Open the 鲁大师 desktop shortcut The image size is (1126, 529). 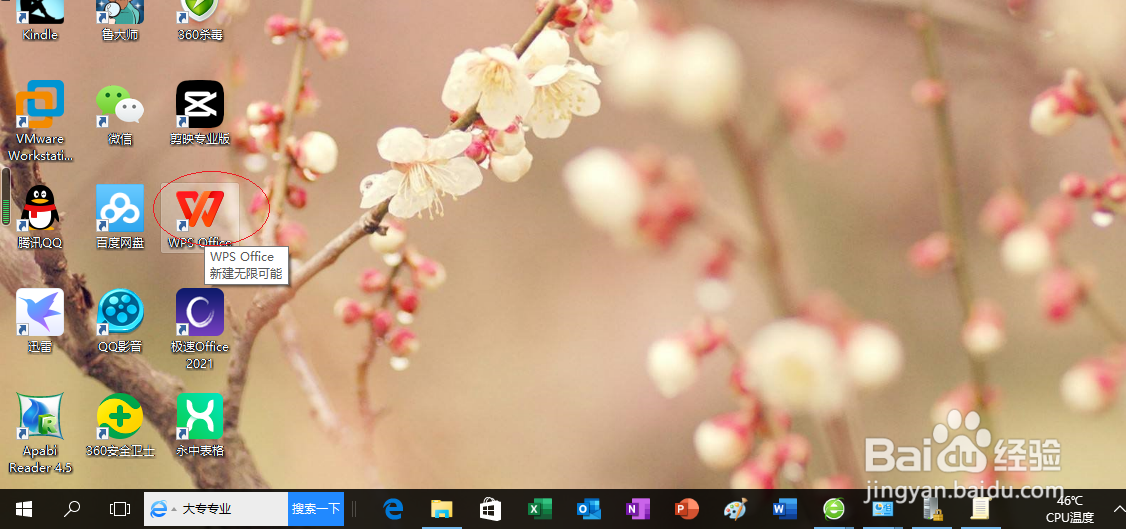pos(120,21)
